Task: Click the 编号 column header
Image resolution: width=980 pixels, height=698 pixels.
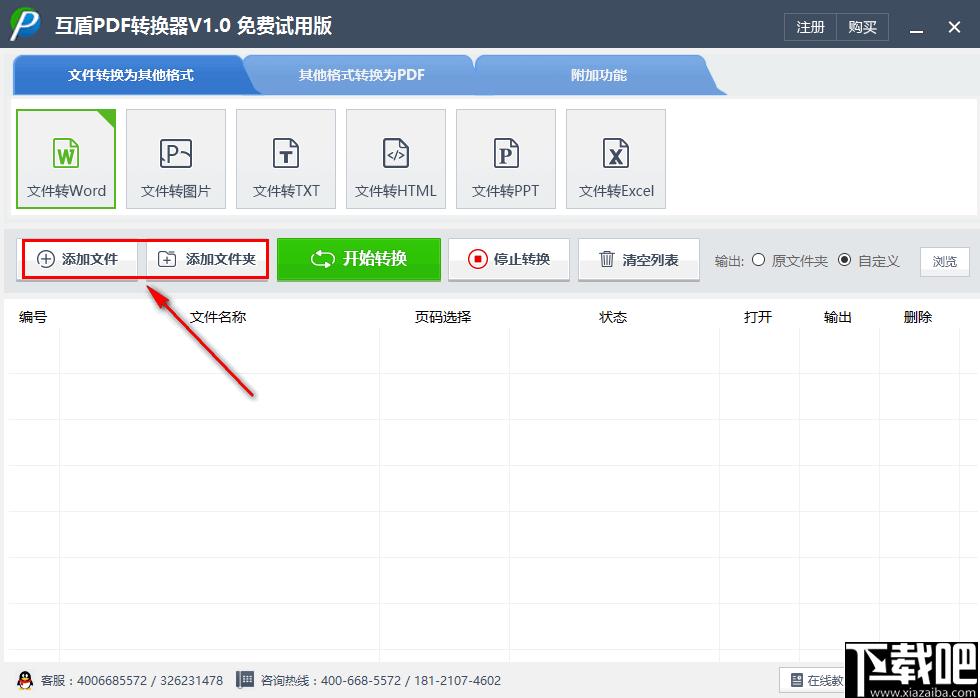Action: pyautogui.click(x=32, y=317)
